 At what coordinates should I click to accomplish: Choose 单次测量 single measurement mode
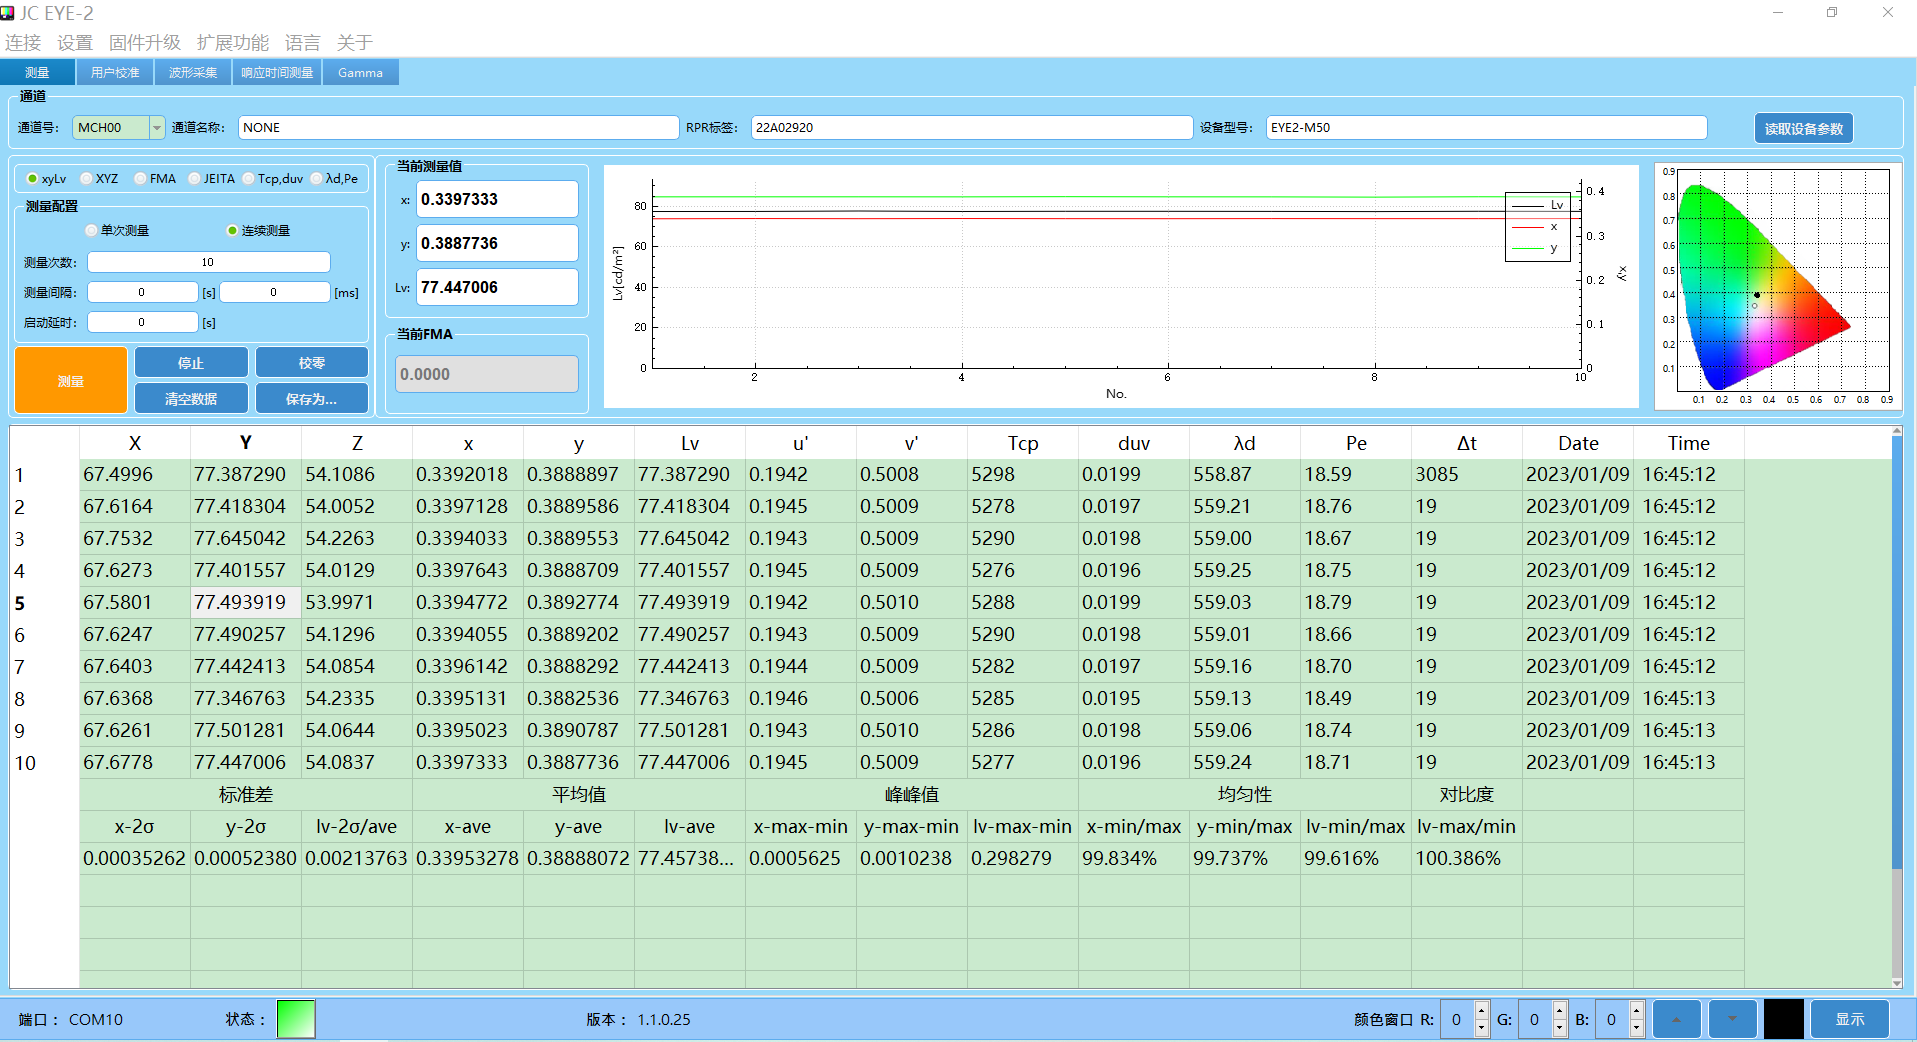coord(92,231)
